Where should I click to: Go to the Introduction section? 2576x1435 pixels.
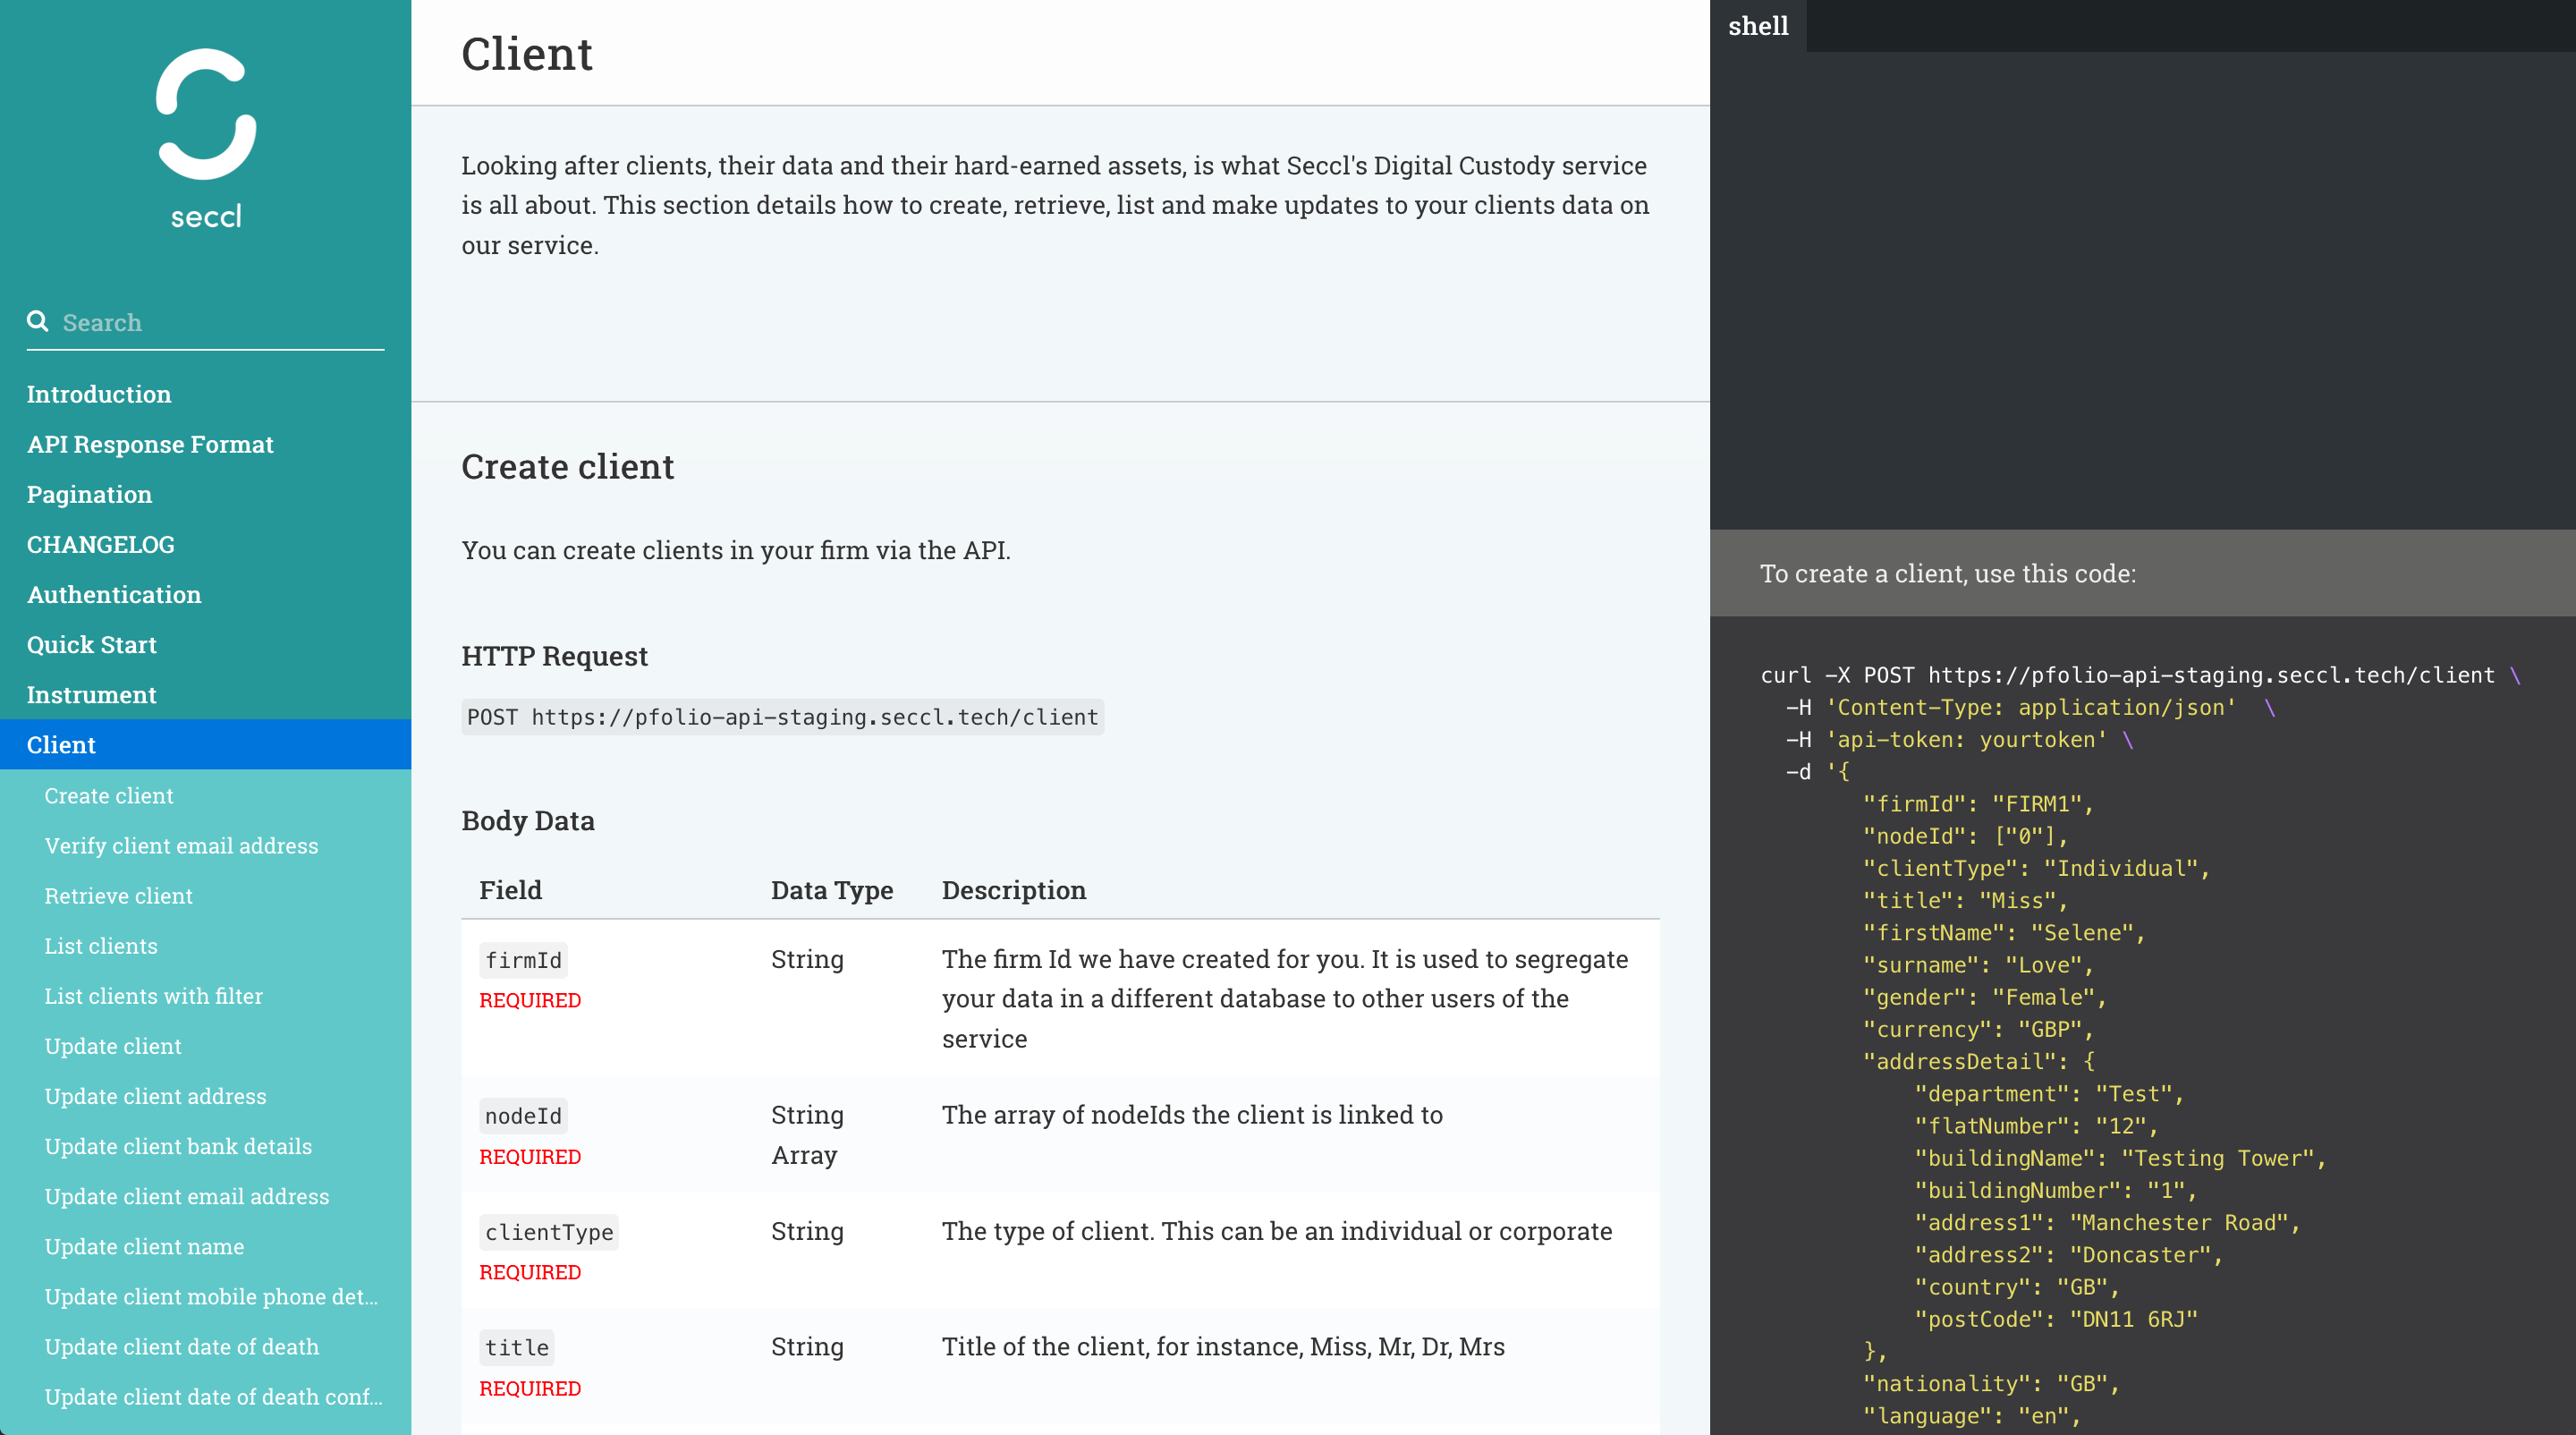[x=98, y=393]
